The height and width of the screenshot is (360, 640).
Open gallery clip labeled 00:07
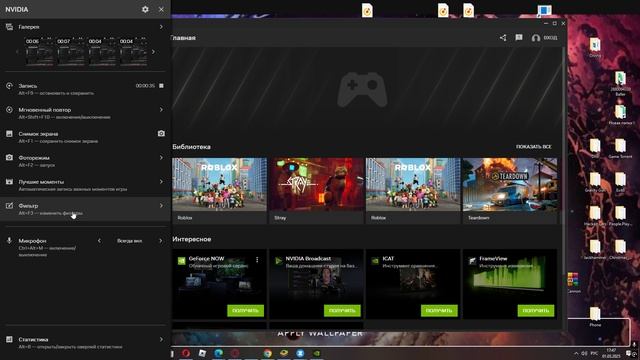[x=71, y=51]
